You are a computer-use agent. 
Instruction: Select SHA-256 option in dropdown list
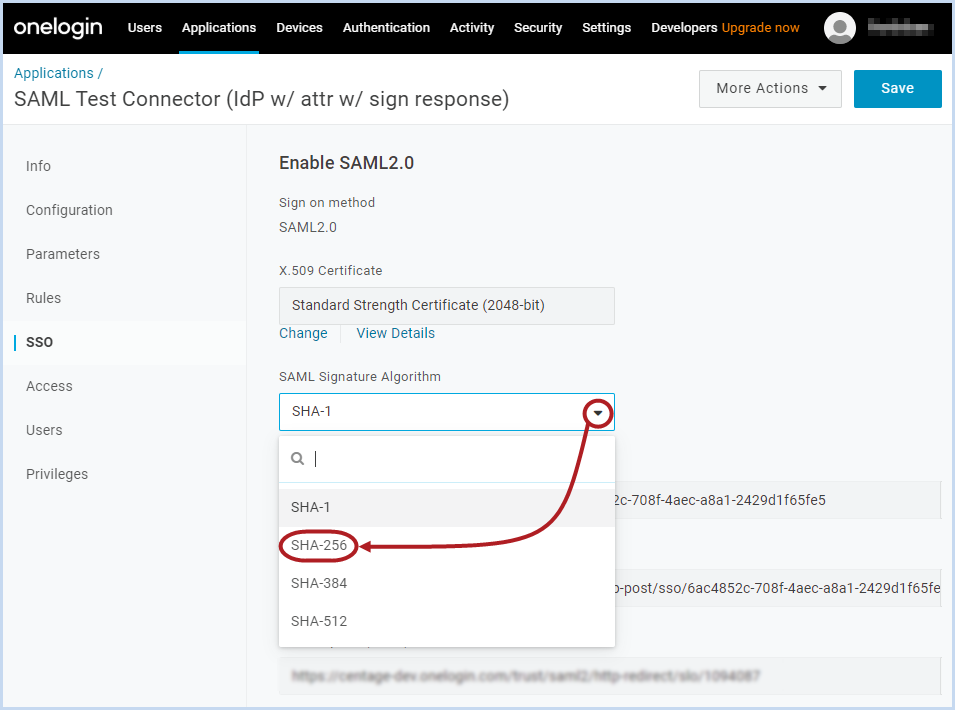[446, 545]
